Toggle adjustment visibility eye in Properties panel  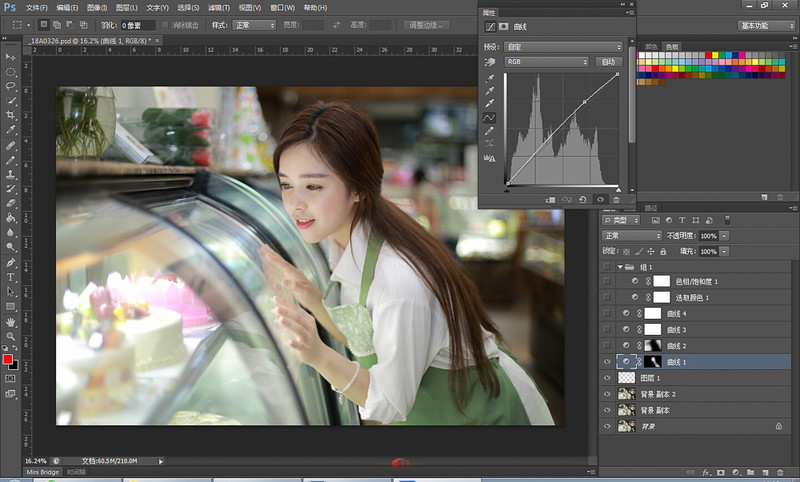(600, 200)
